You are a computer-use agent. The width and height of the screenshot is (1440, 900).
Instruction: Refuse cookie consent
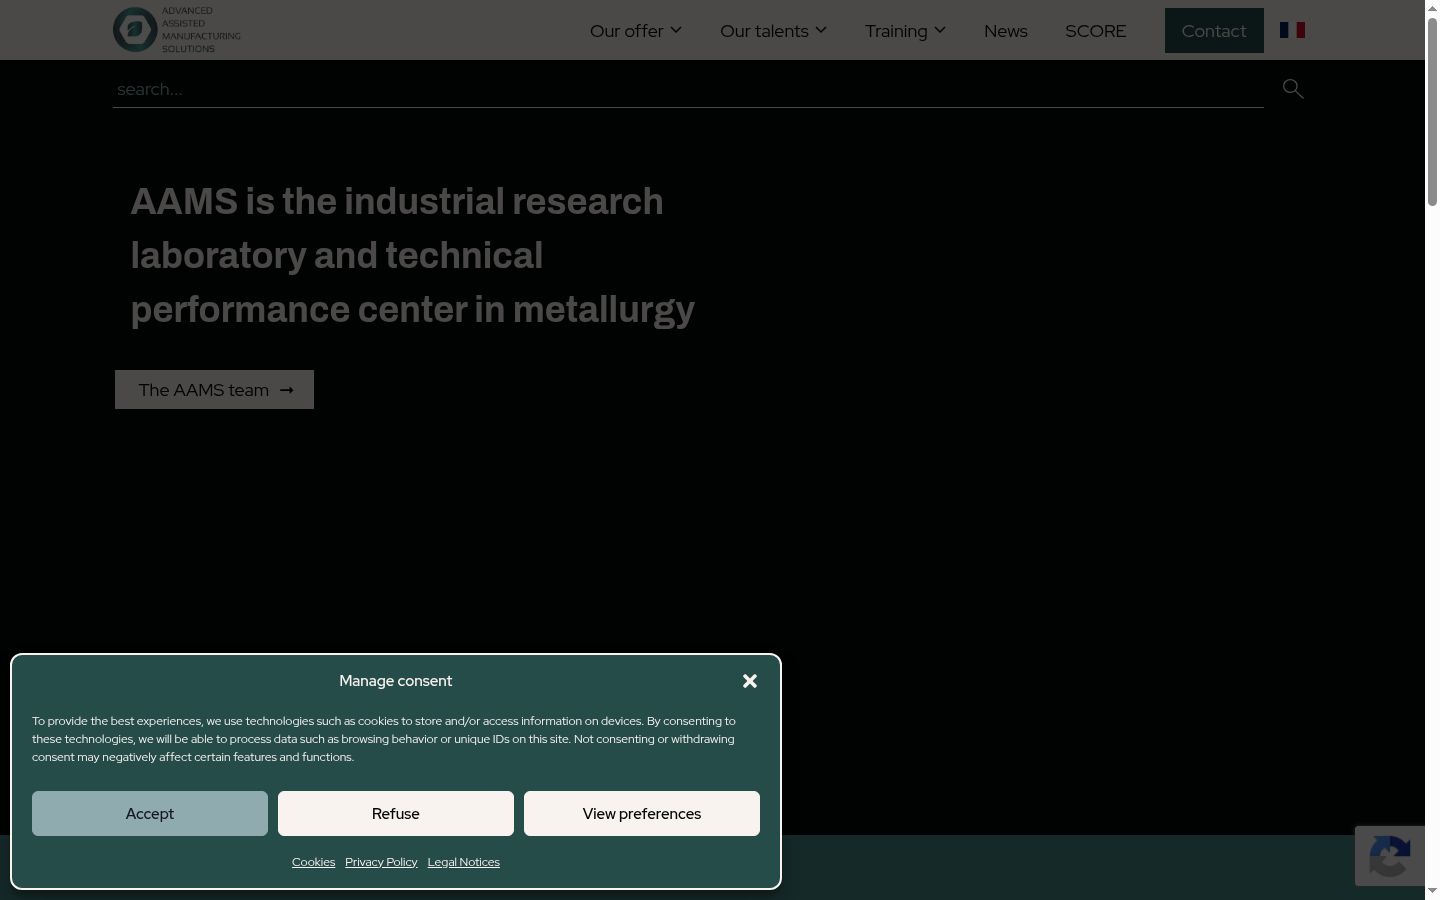point(396,814)
